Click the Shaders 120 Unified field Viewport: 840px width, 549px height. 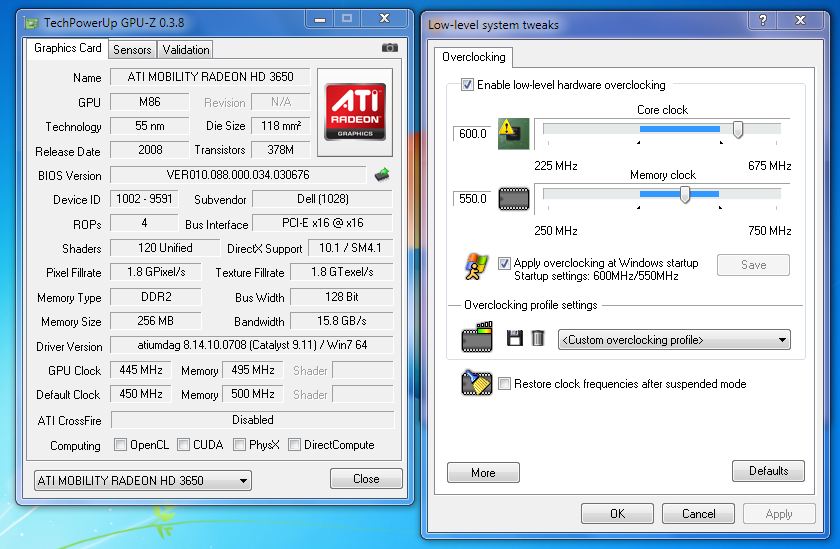[x=165, y=247]
